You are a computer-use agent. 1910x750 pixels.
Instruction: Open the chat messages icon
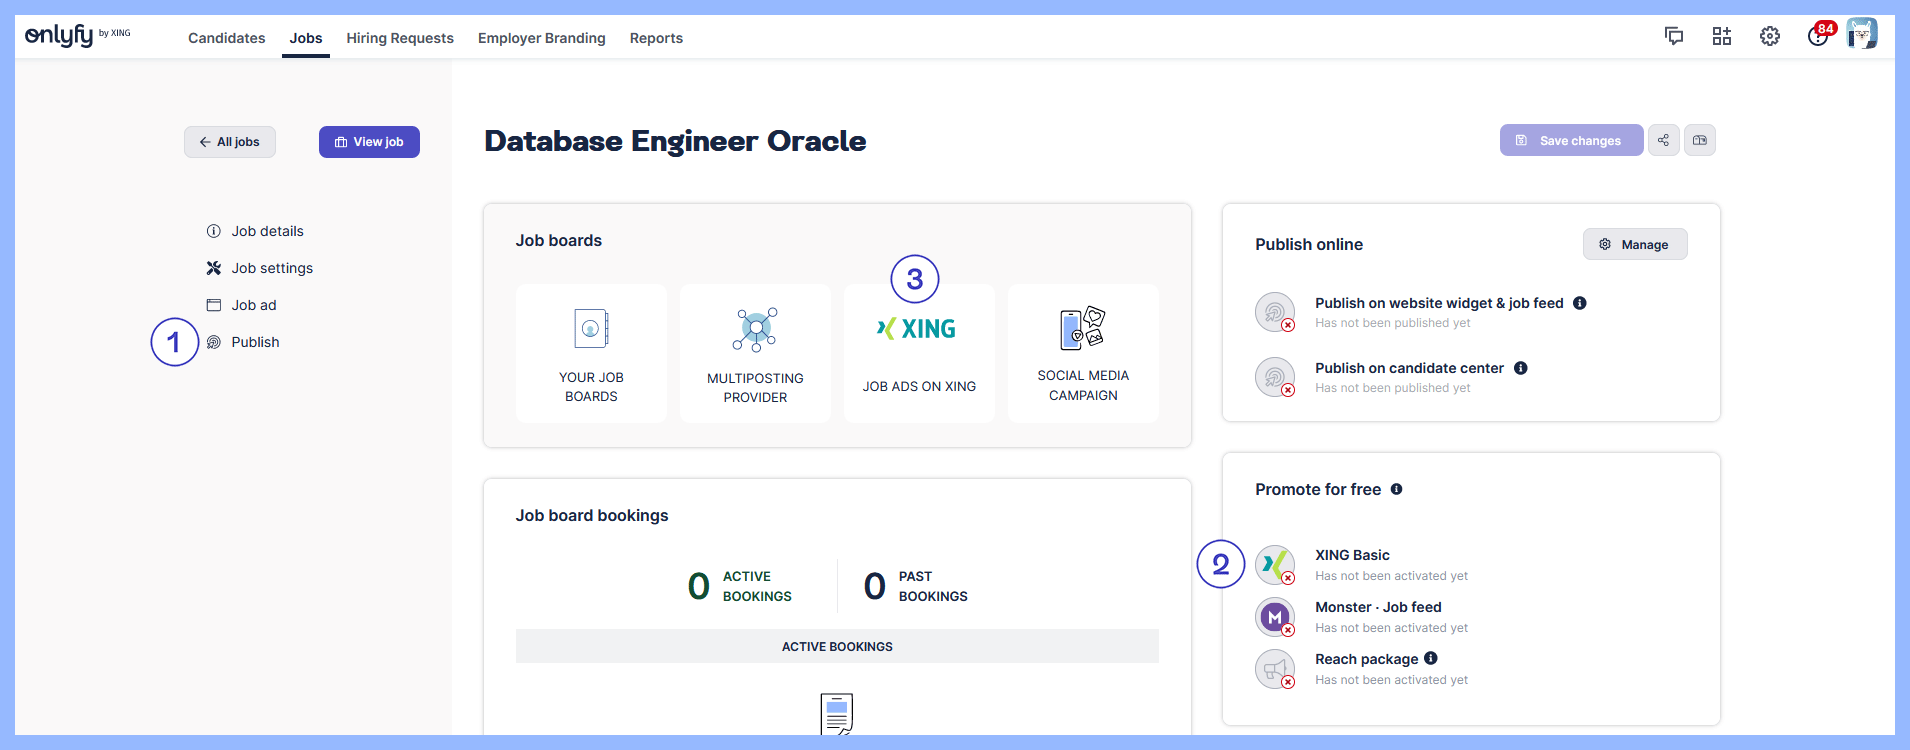1673,37
